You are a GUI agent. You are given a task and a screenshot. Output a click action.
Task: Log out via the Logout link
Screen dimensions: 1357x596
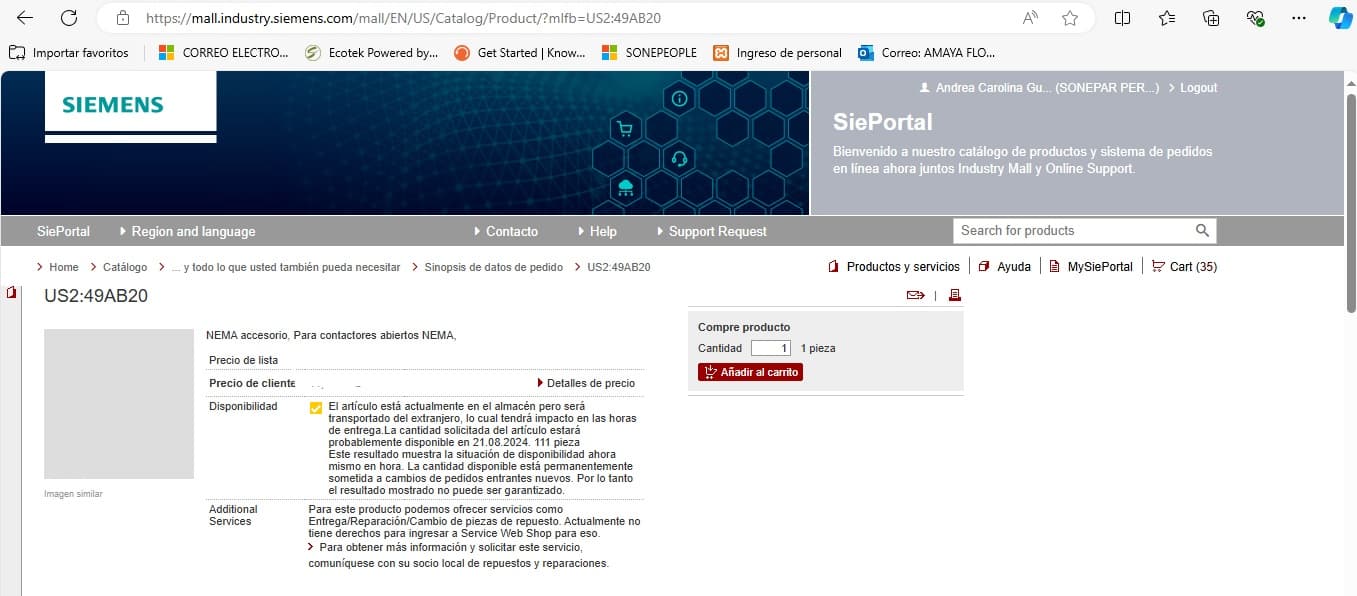[1198, 87]
